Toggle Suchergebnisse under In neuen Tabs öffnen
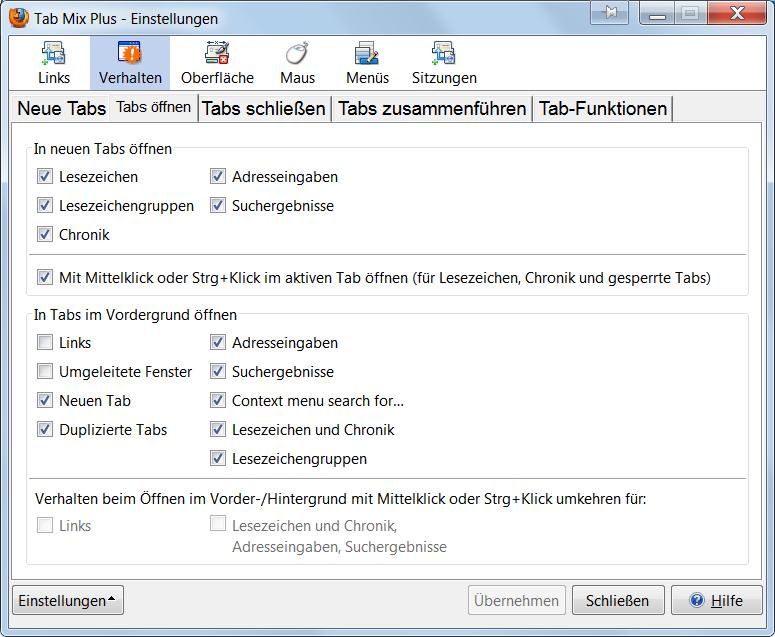Screen dimensions: 775x637 tap(218, 205)
